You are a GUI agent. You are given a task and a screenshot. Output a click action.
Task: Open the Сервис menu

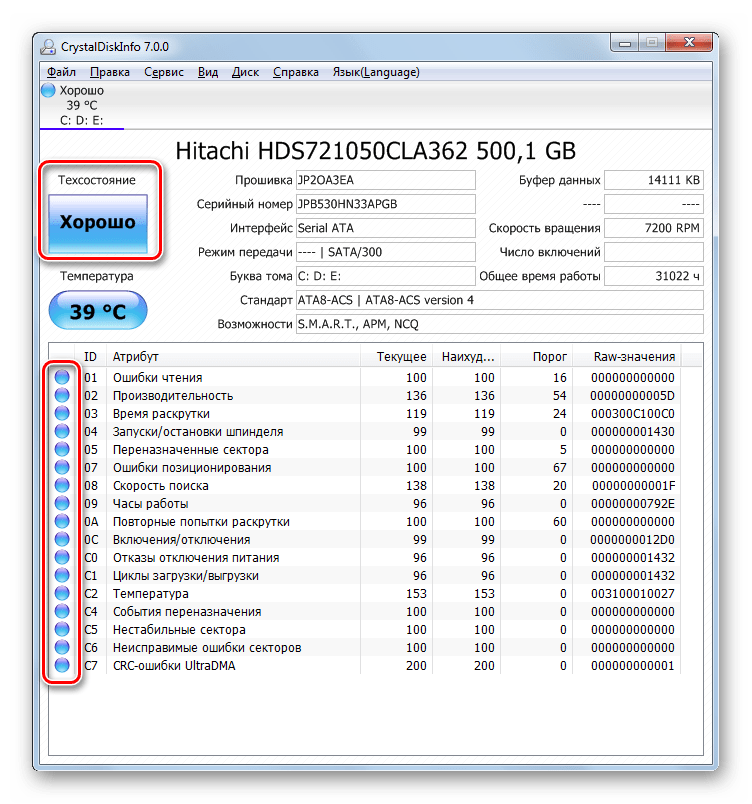[x=164, y=72]
